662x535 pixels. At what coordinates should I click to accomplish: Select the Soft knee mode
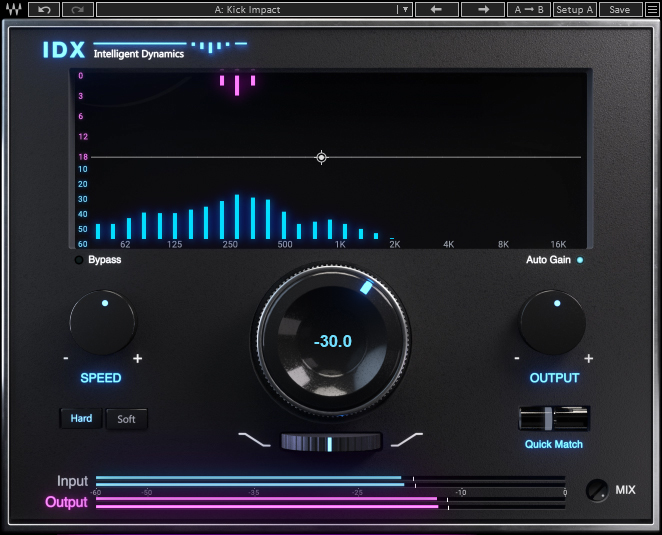[x=126, y=419]
